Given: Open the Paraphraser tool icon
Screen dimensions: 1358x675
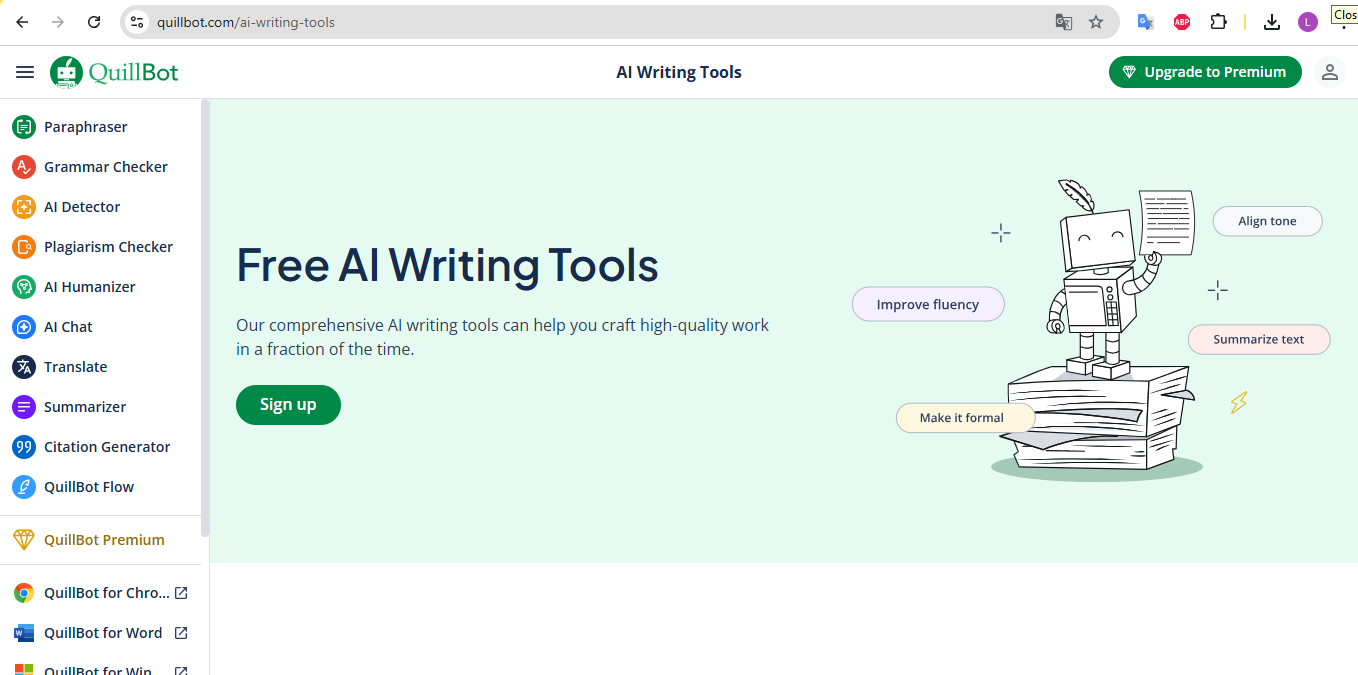Looking at the screenshot, I should pos(24,127).
